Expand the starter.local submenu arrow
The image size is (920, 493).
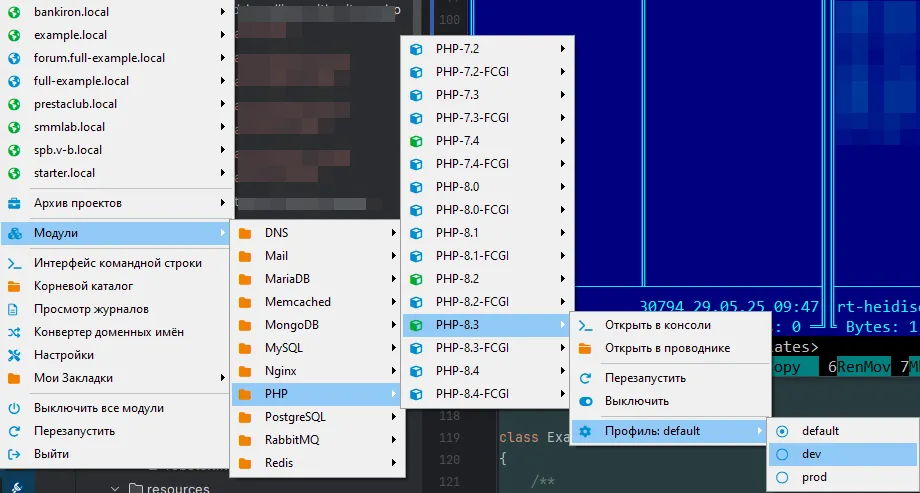223,173
